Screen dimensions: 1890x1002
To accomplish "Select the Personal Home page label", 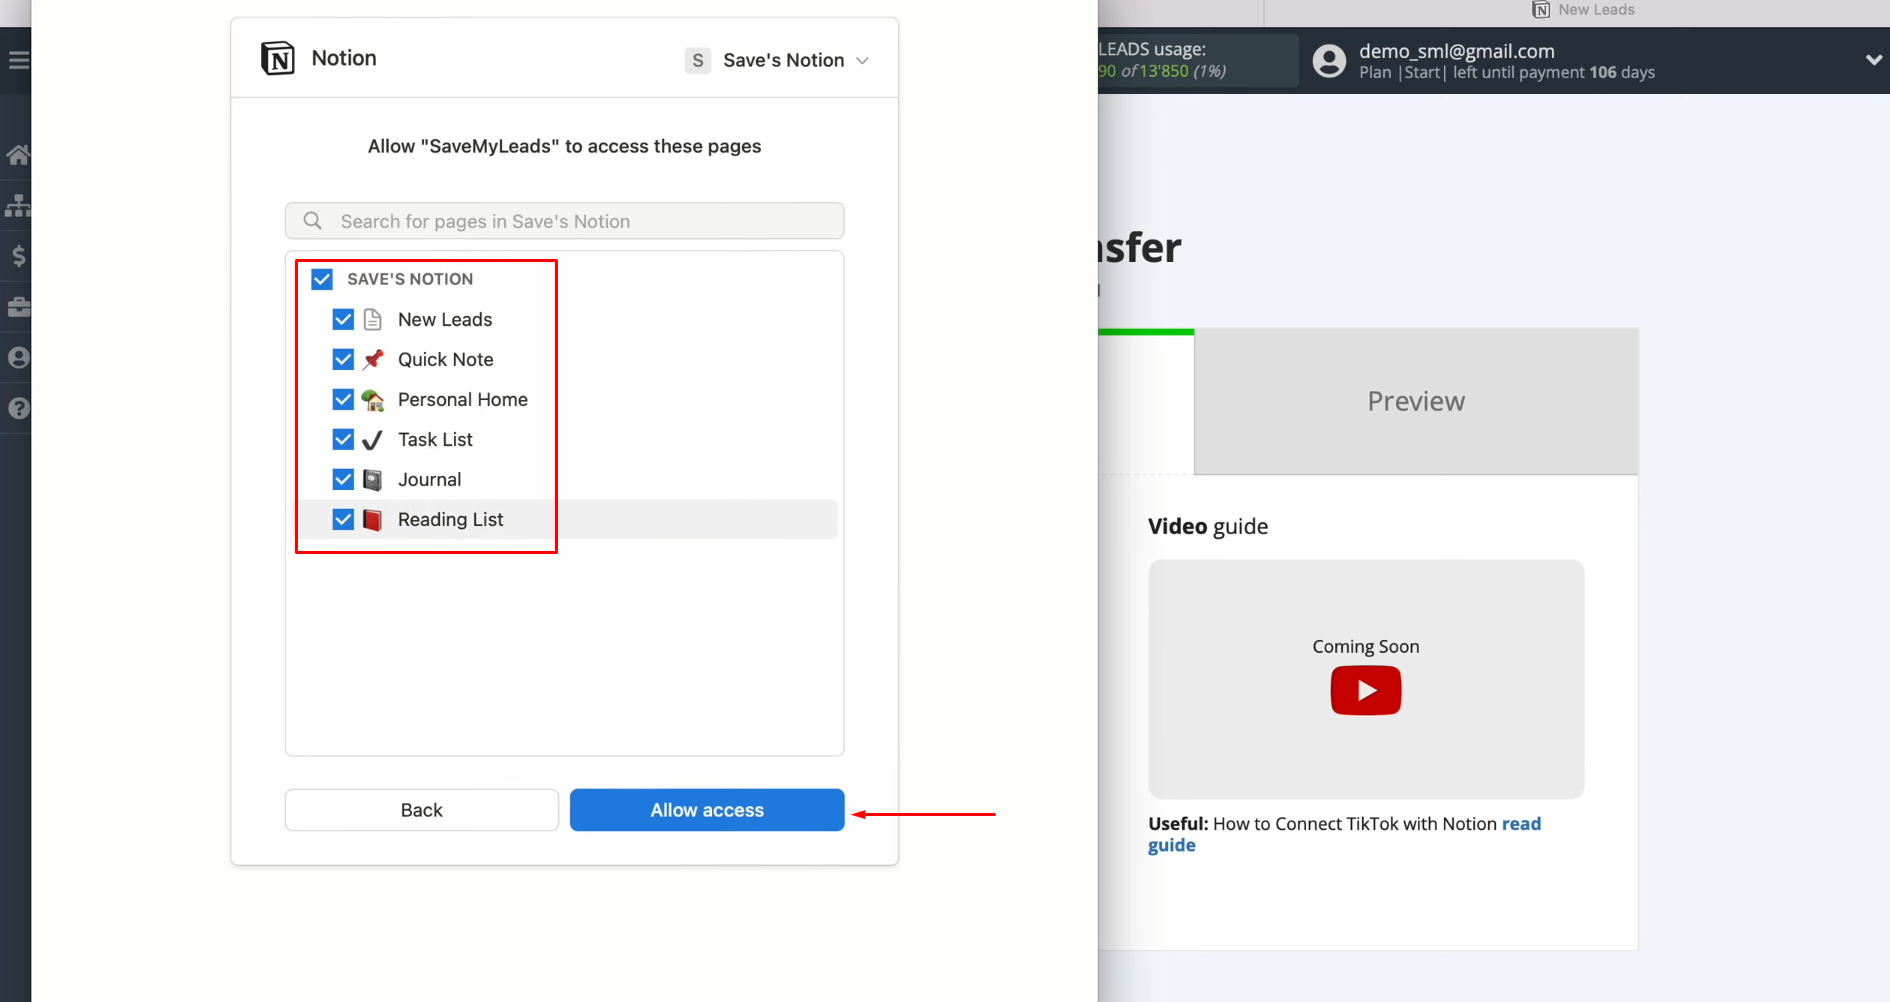I will coord(463,399).
